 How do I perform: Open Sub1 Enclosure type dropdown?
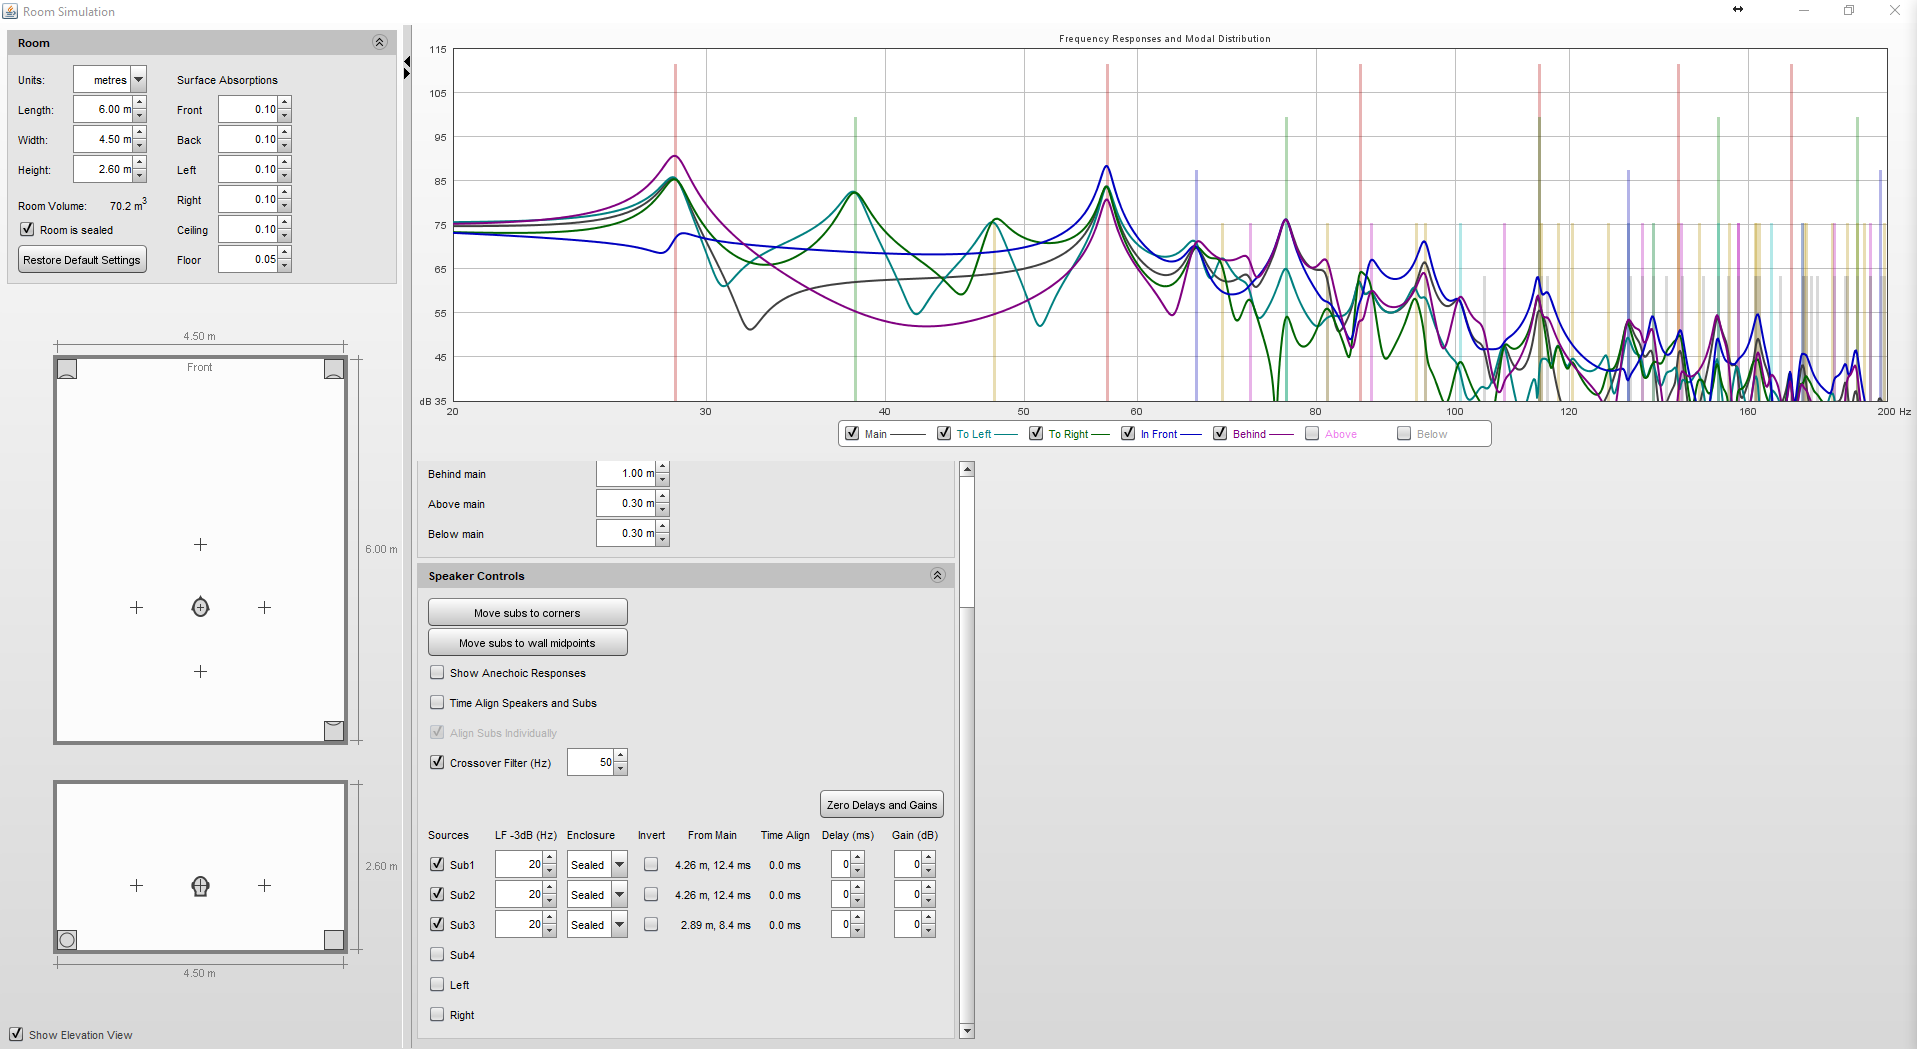pyautogui.click(x=620, y=865)
